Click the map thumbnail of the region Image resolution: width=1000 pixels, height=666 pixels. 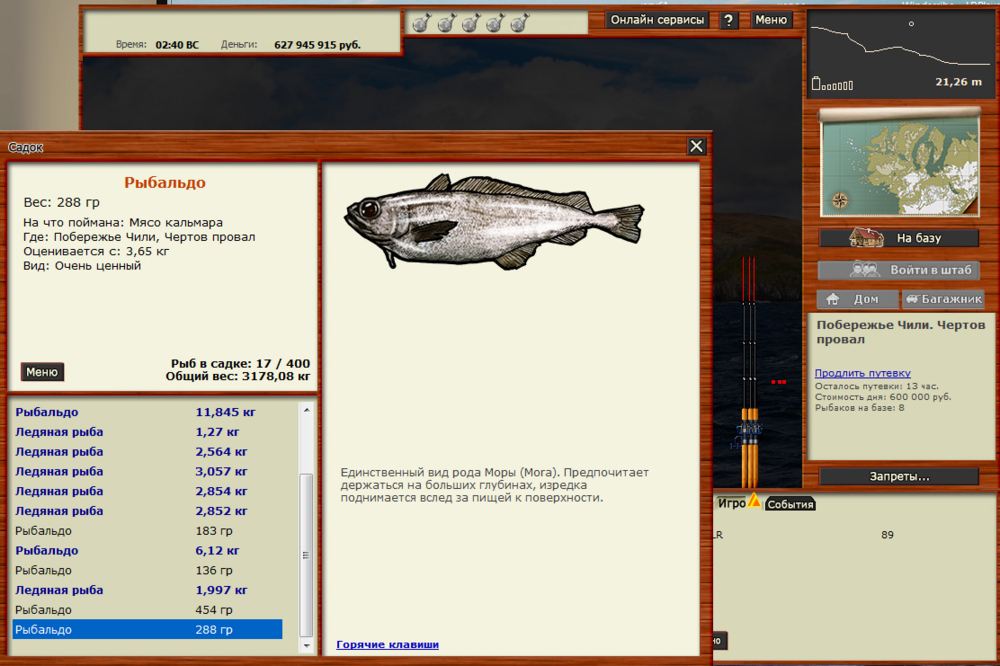tap(898, 162)
